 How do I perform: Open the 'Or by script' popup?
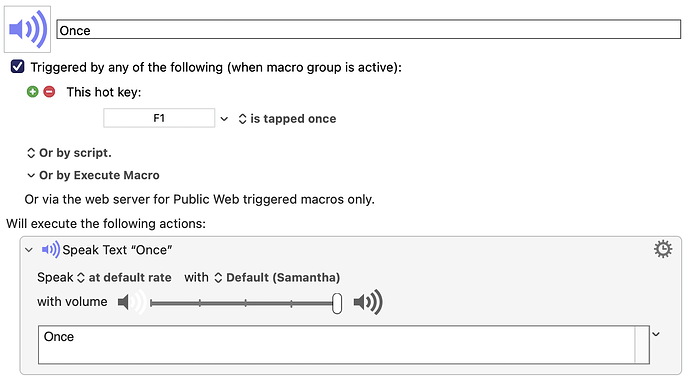[70, 153]
